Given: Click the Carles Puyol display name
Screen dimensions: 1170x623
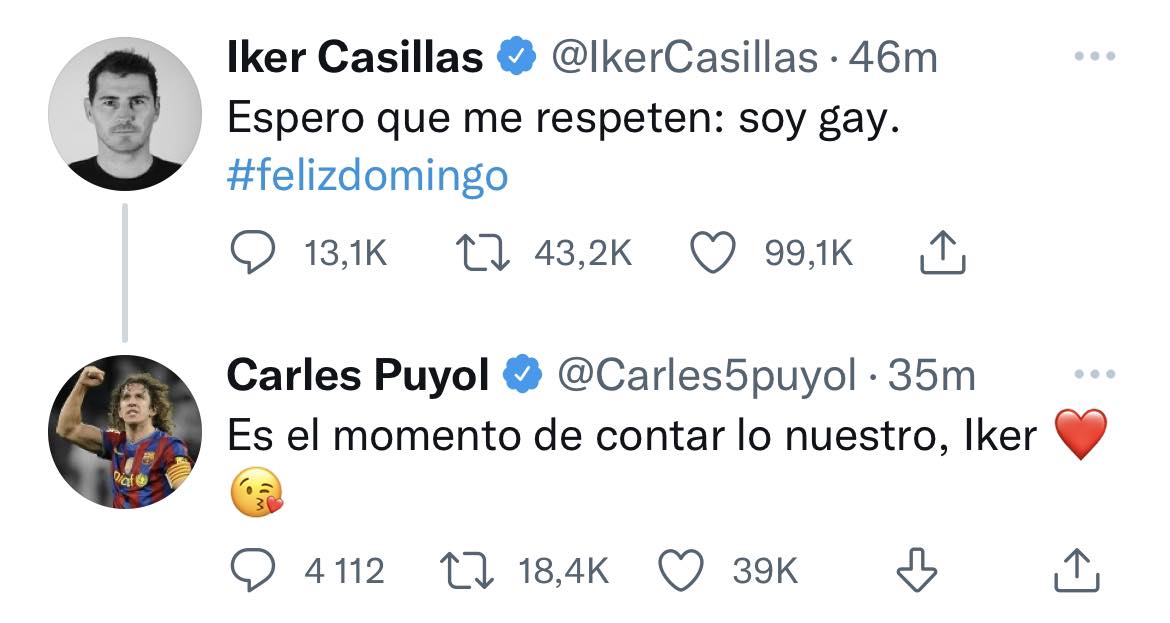Looking at the screenshot, I should click(358, 375).
